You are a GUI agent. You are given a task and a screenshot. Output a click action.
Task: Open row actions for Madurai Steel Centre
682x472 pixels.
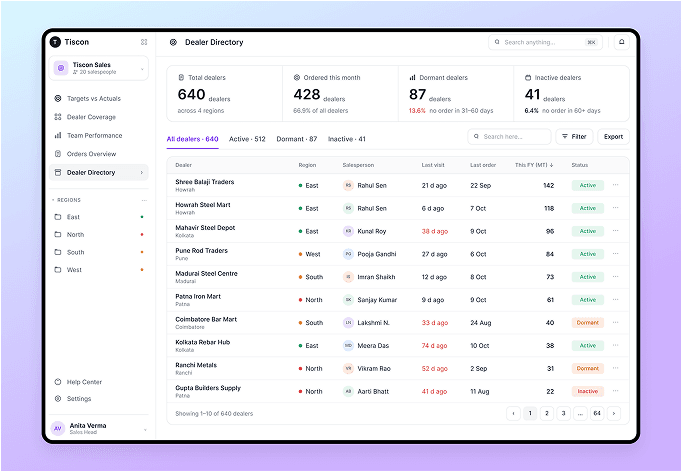tap(615, 277)
